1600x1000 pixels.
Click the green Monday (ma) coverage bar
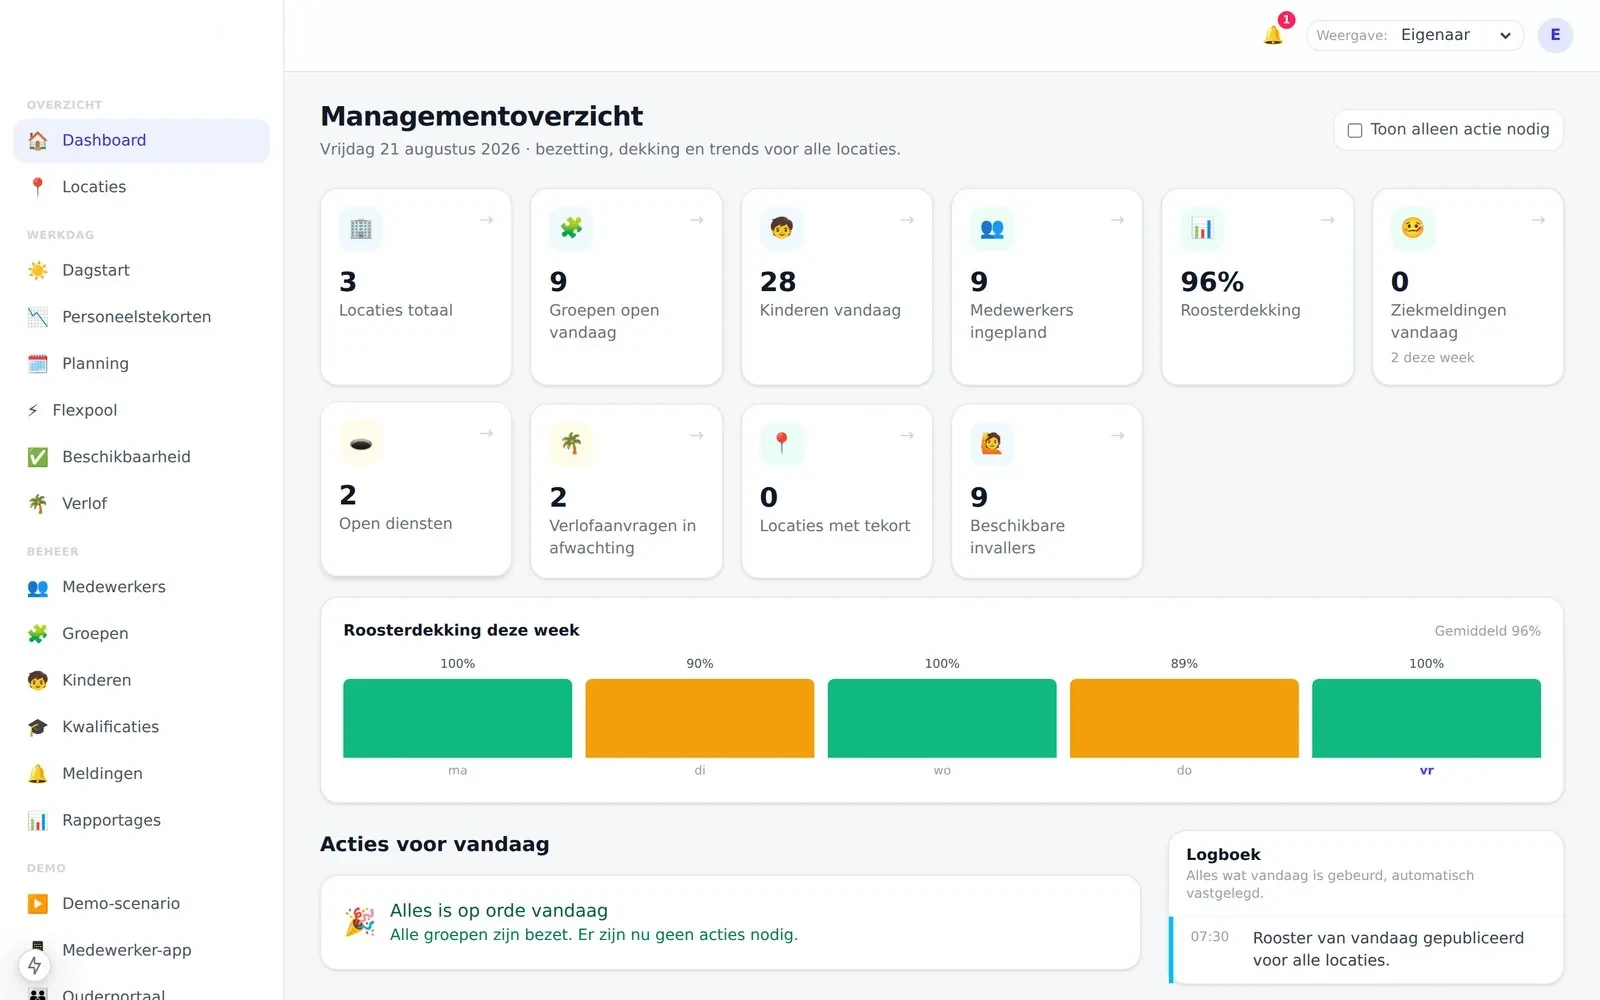coord(458,718)
